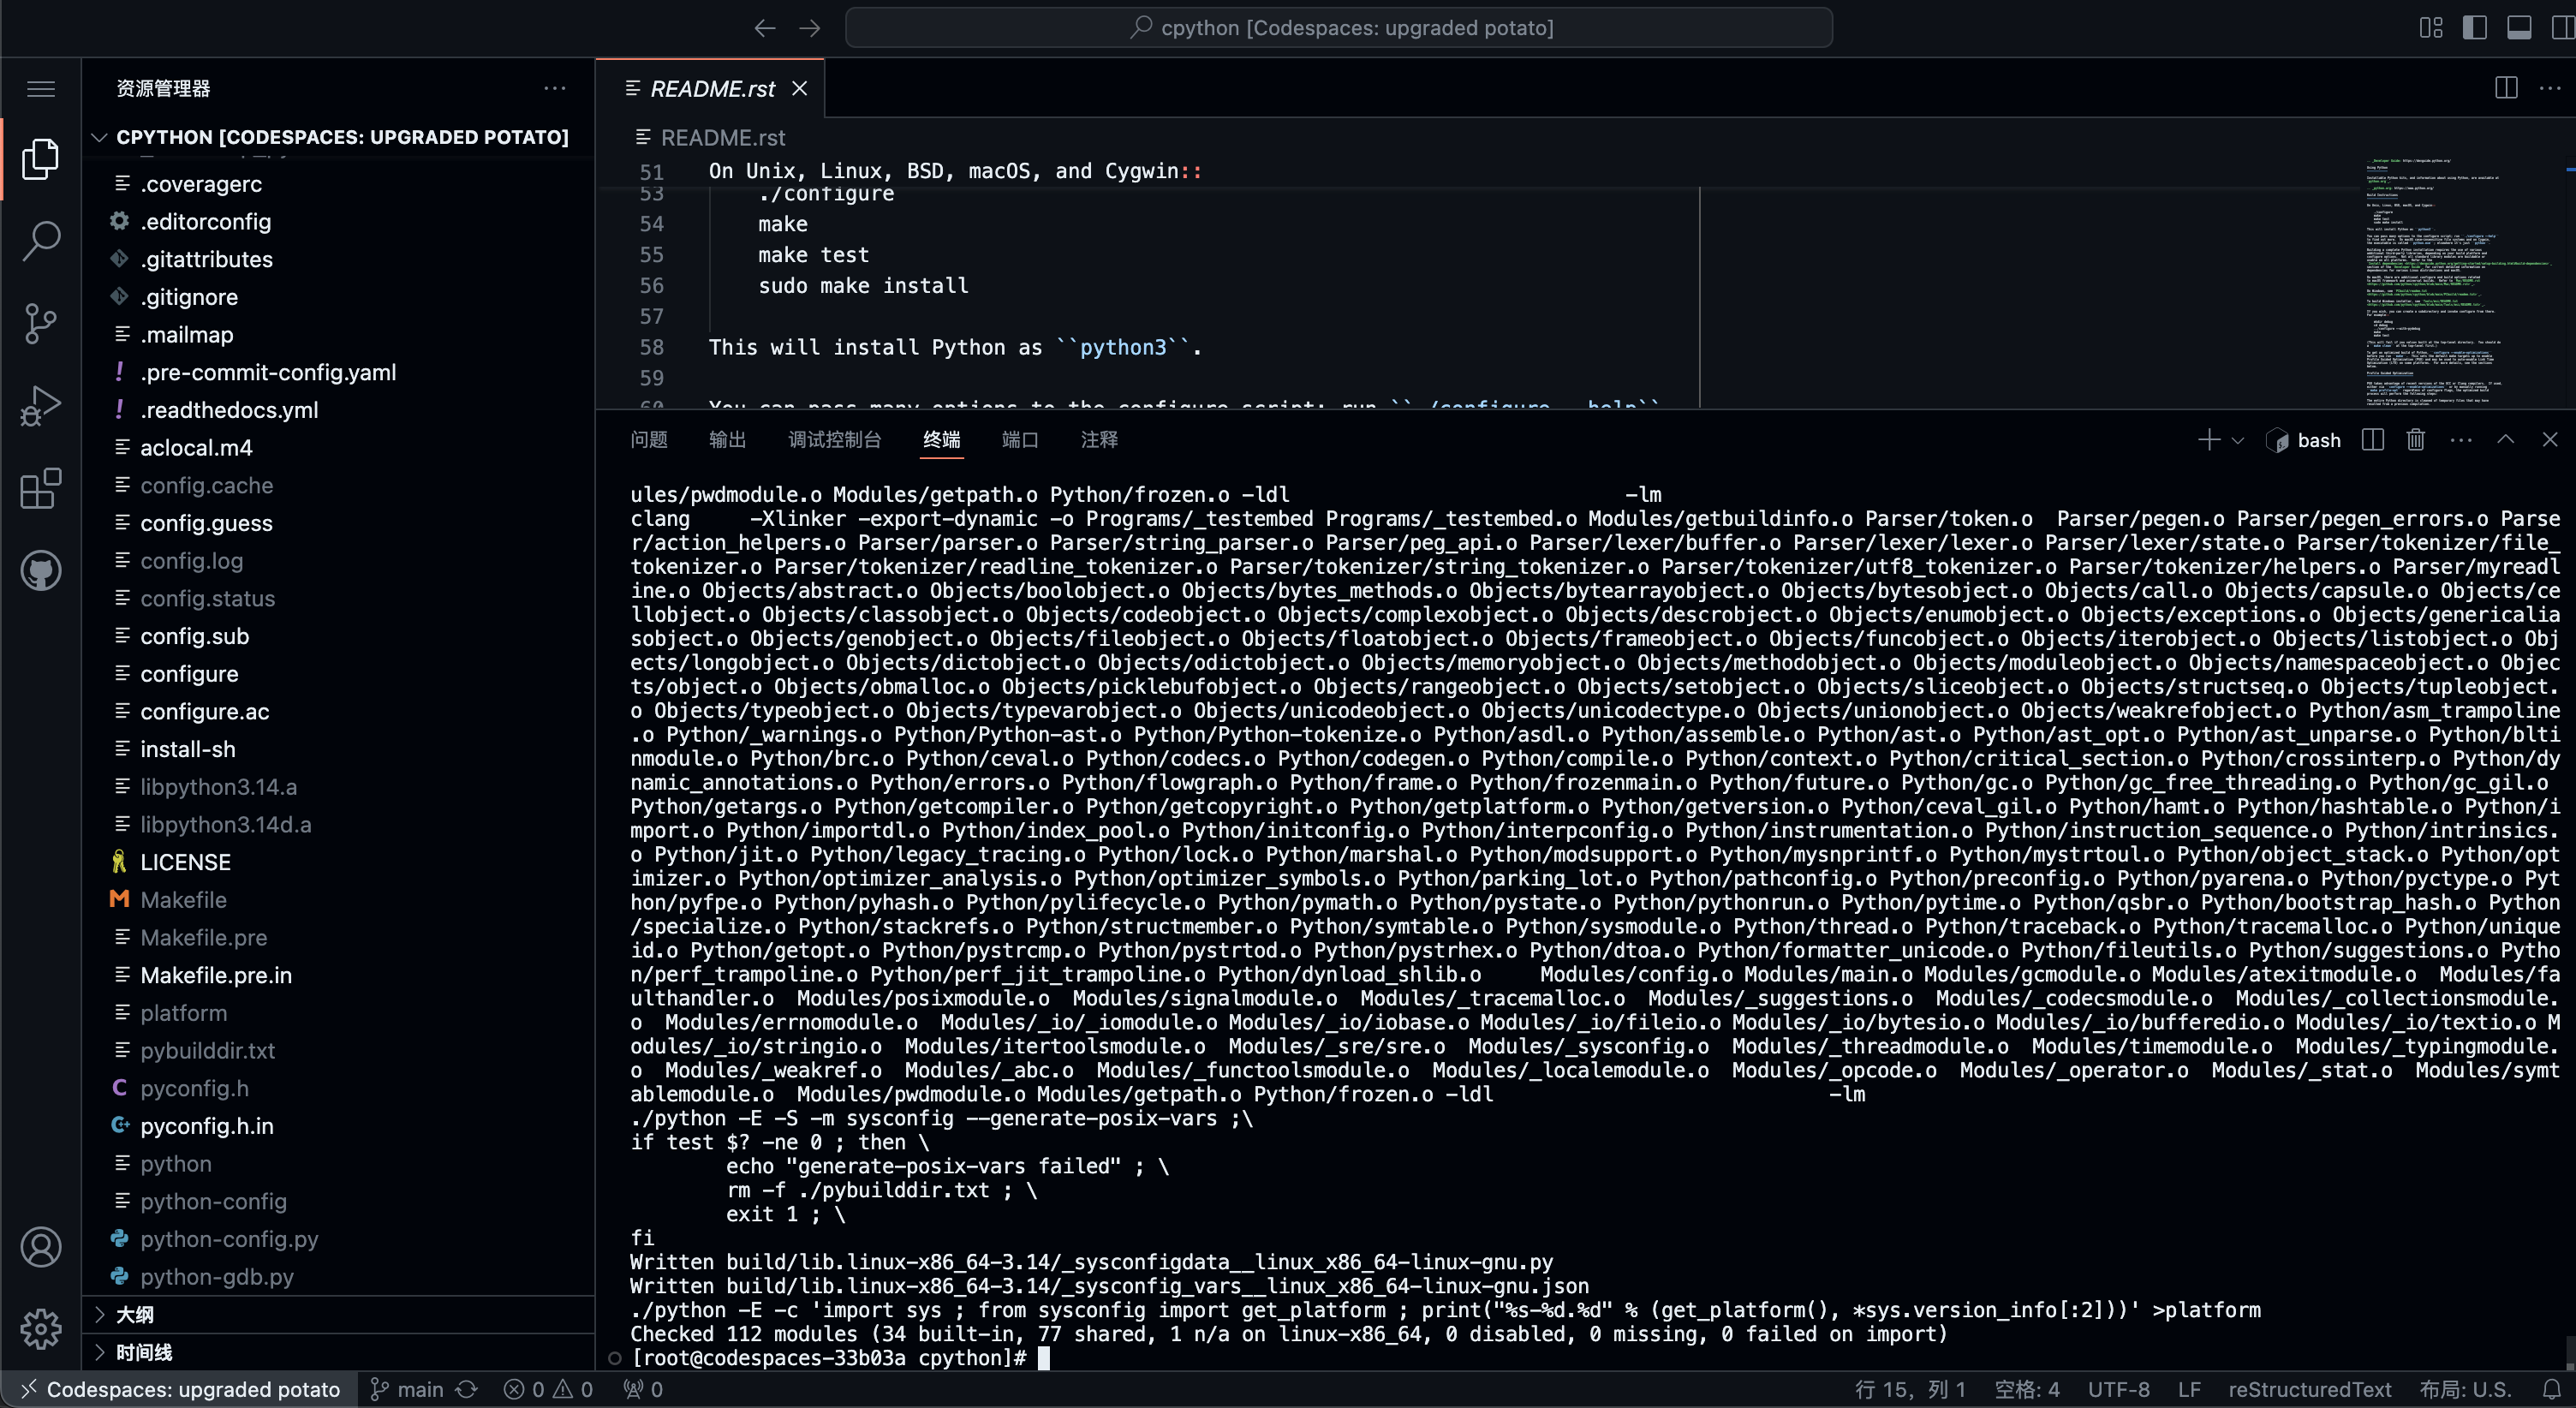Open Run and Debug view
This screenshot has width=2576, height=1408.
41,406
